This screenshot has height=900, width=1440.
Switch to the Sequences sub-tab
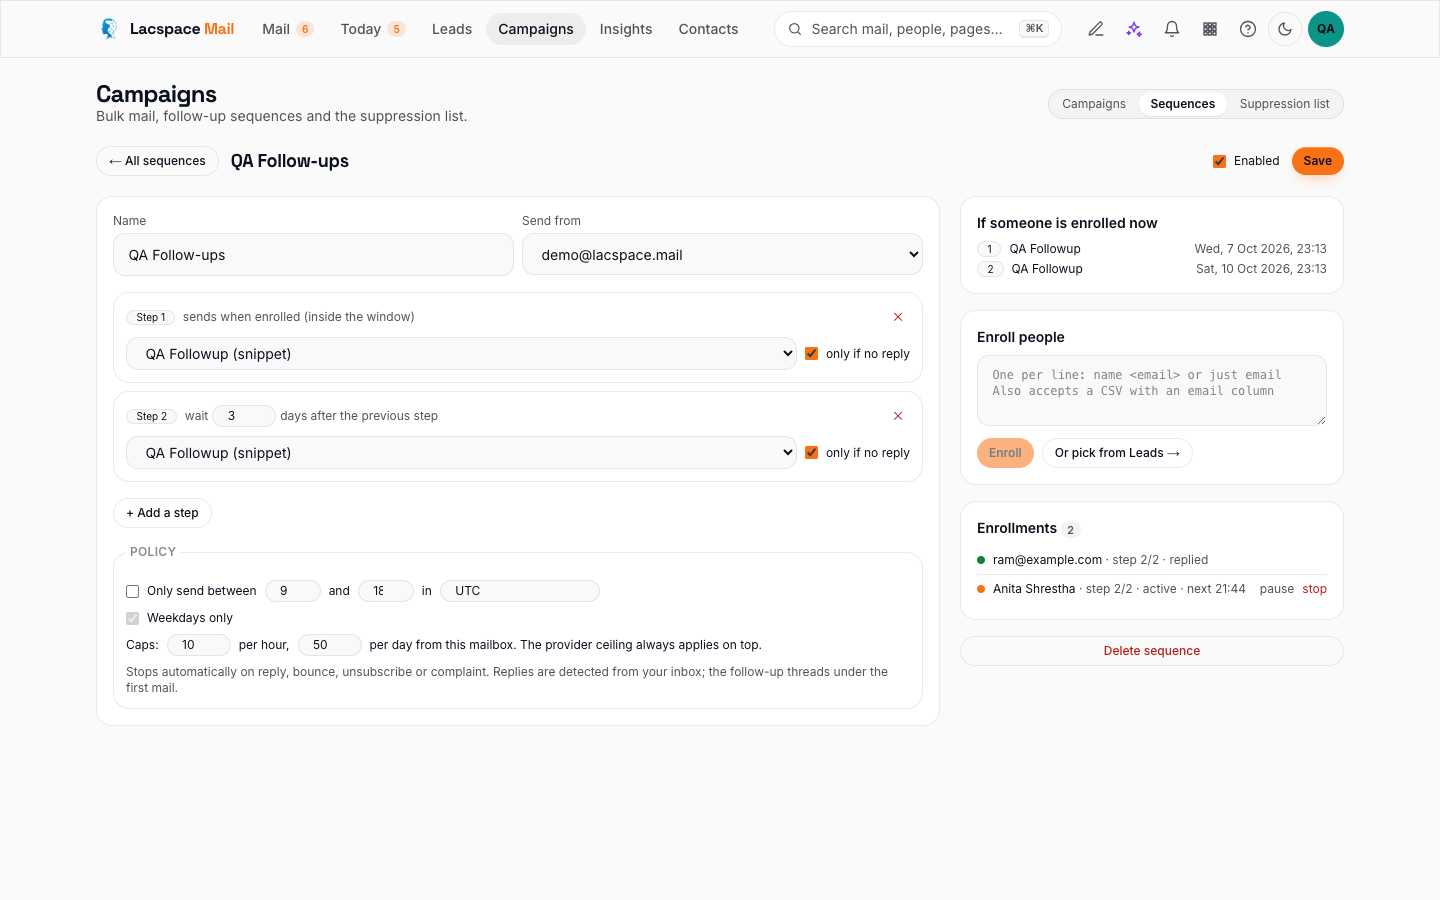coord(1183,104)
